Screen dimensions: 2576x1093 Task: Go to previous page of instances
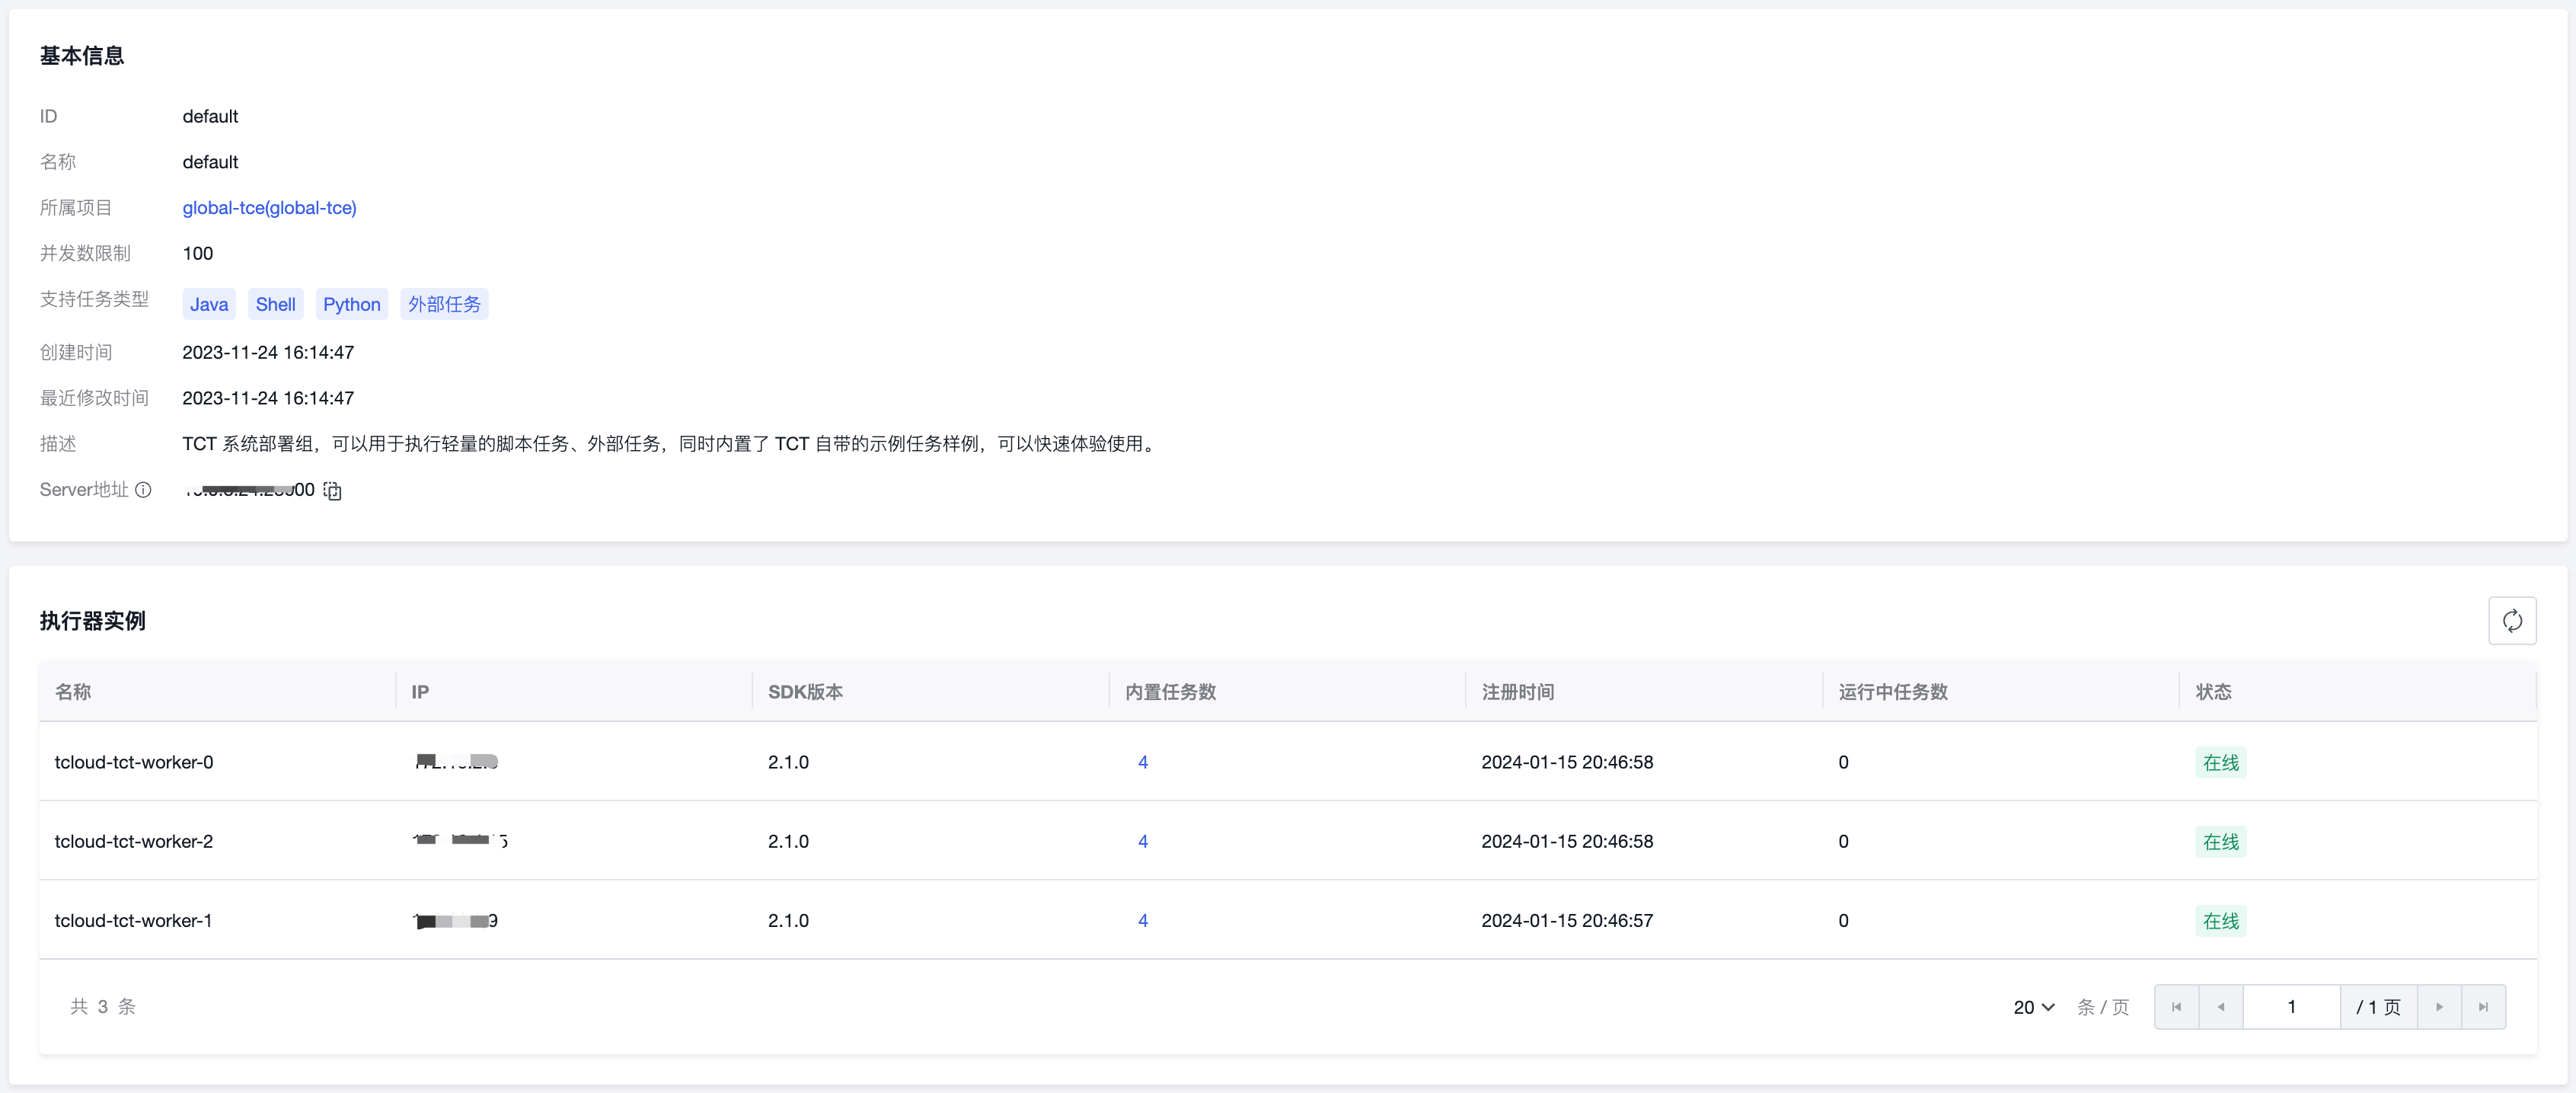pos(2221,1007)
